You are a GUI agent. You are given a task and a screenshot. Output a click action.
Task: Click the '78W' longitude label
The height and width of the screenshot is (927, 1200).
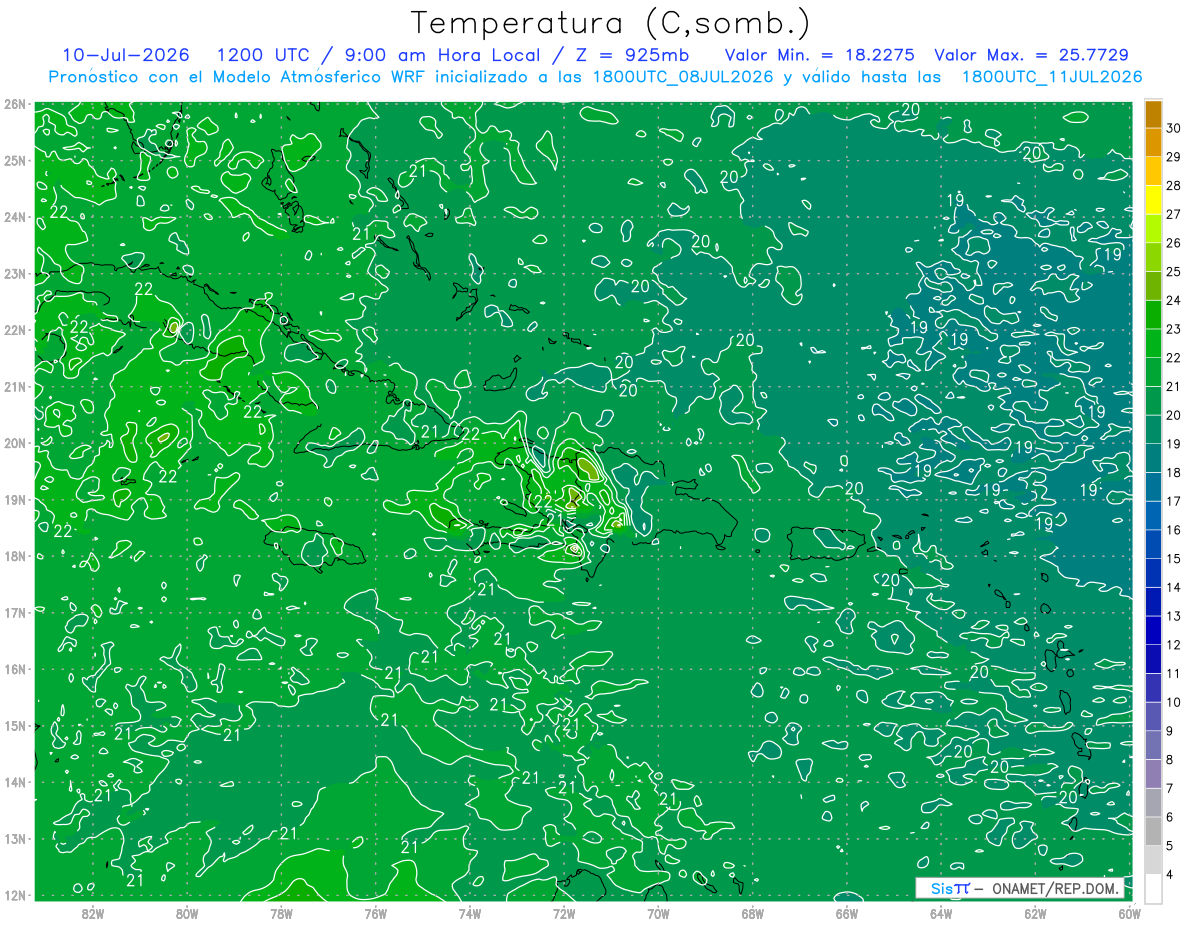pos(281,913)
